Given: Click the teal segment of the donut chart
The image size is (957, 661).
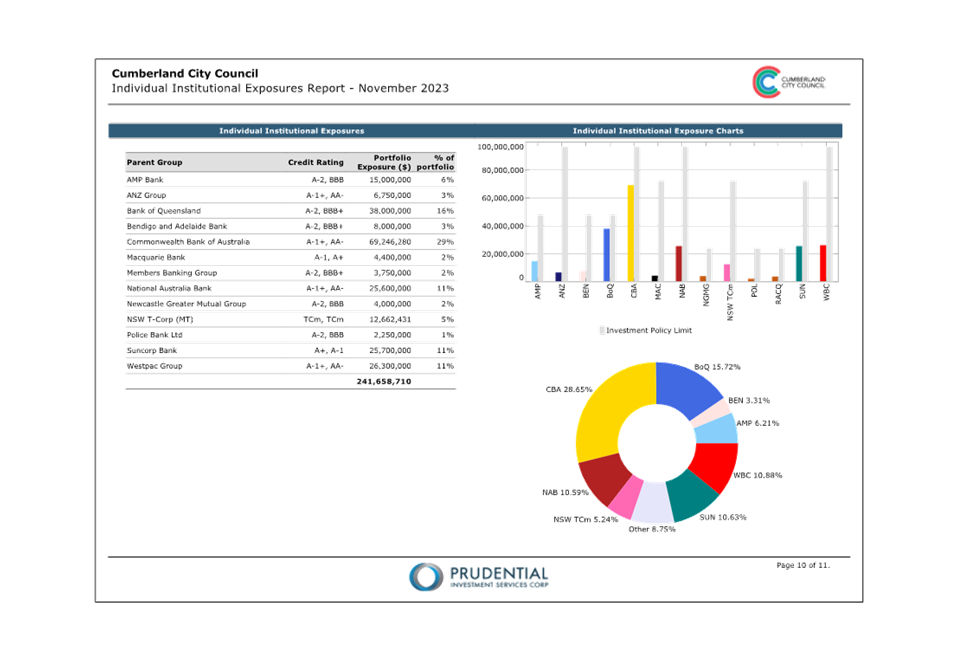Looking at the screenshot, I should coord(694,494).
